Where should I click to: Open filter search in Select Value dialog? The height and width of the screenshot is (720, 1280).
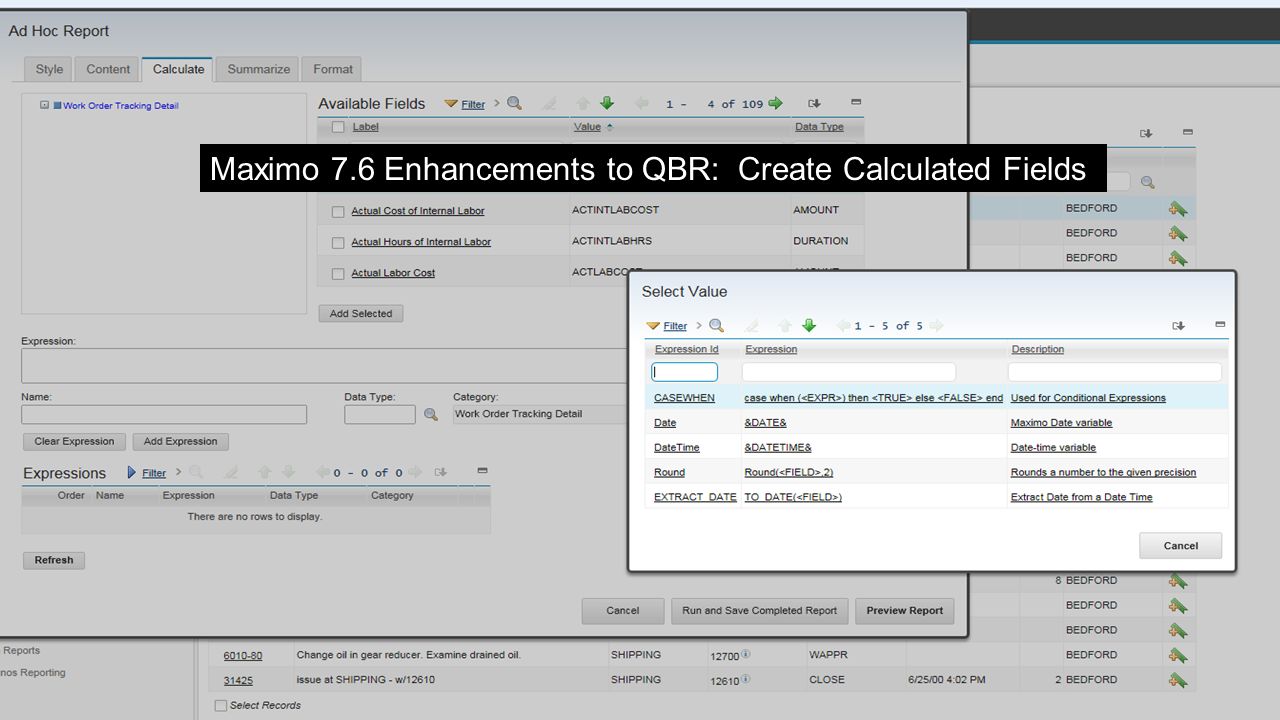pyautogui.click(x=716, y=325)
